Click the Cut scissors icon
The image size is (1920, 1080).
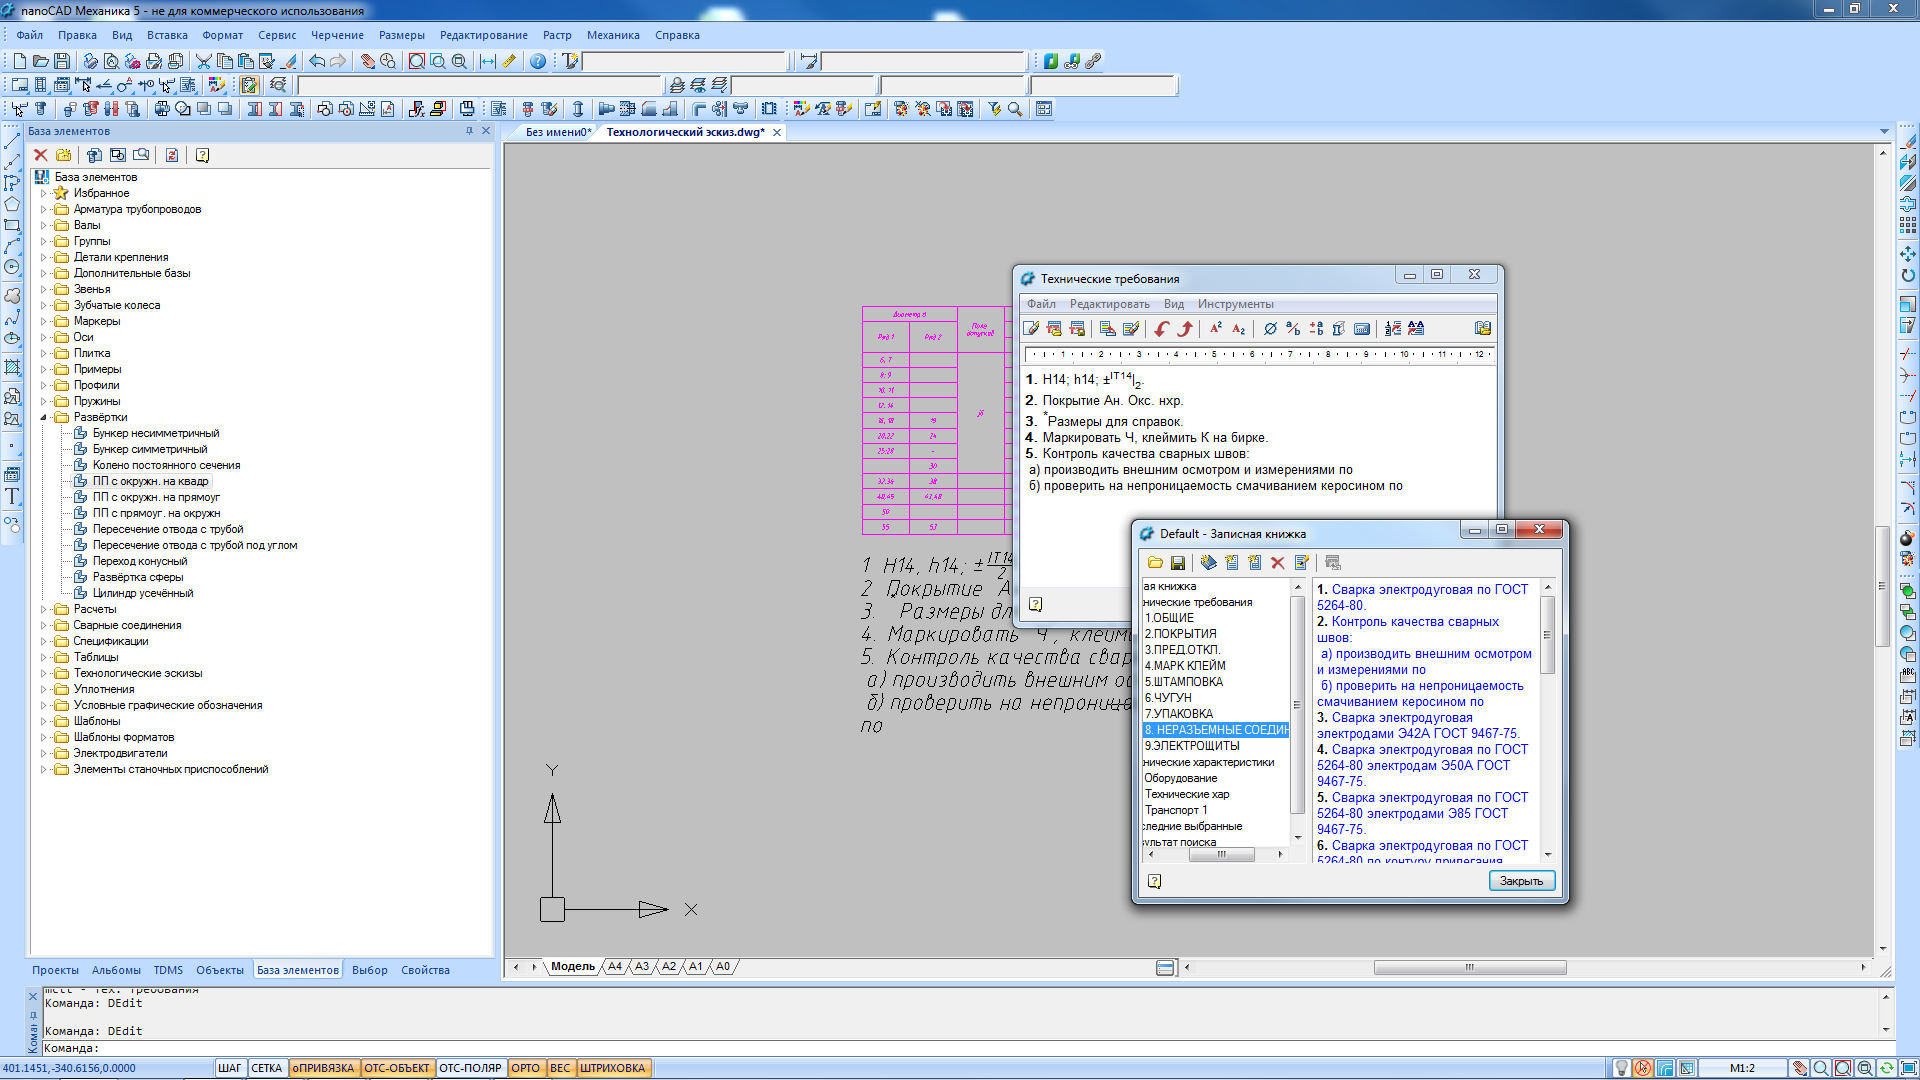[x=204, y=61]
